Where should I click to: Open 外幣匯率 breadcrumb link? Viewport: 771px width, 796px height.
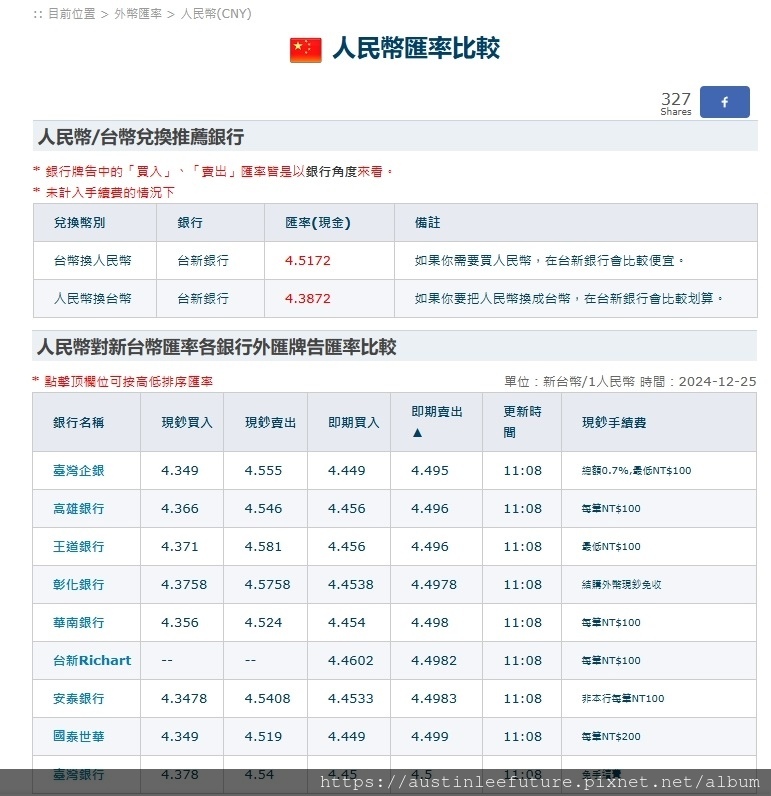point(138,14)
